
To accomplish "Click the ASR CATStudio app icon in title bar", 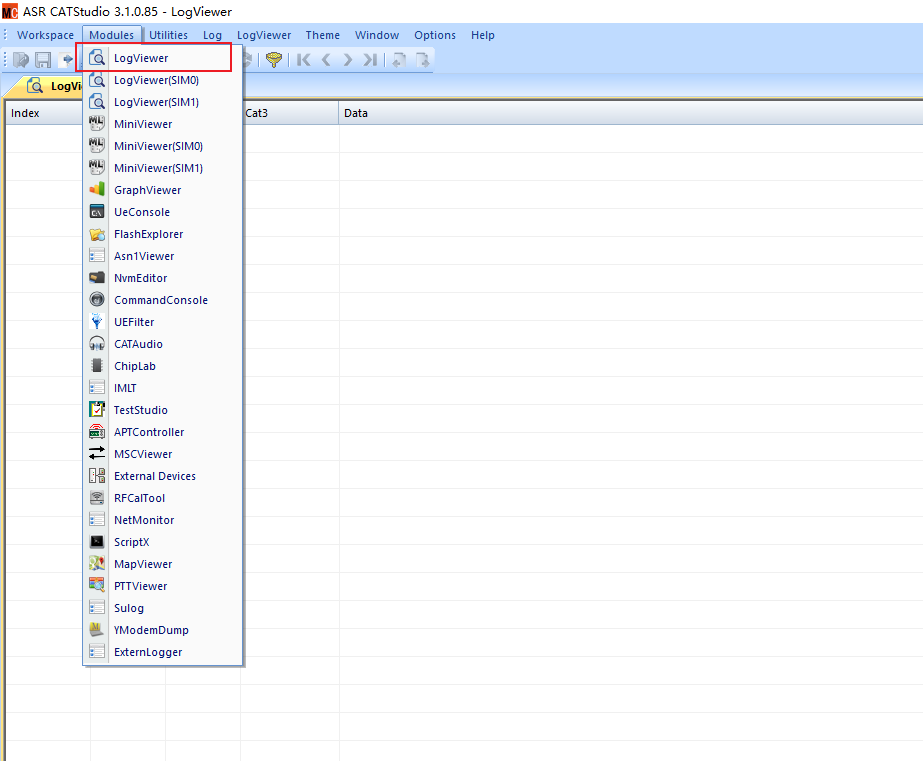I will point(10,11).
